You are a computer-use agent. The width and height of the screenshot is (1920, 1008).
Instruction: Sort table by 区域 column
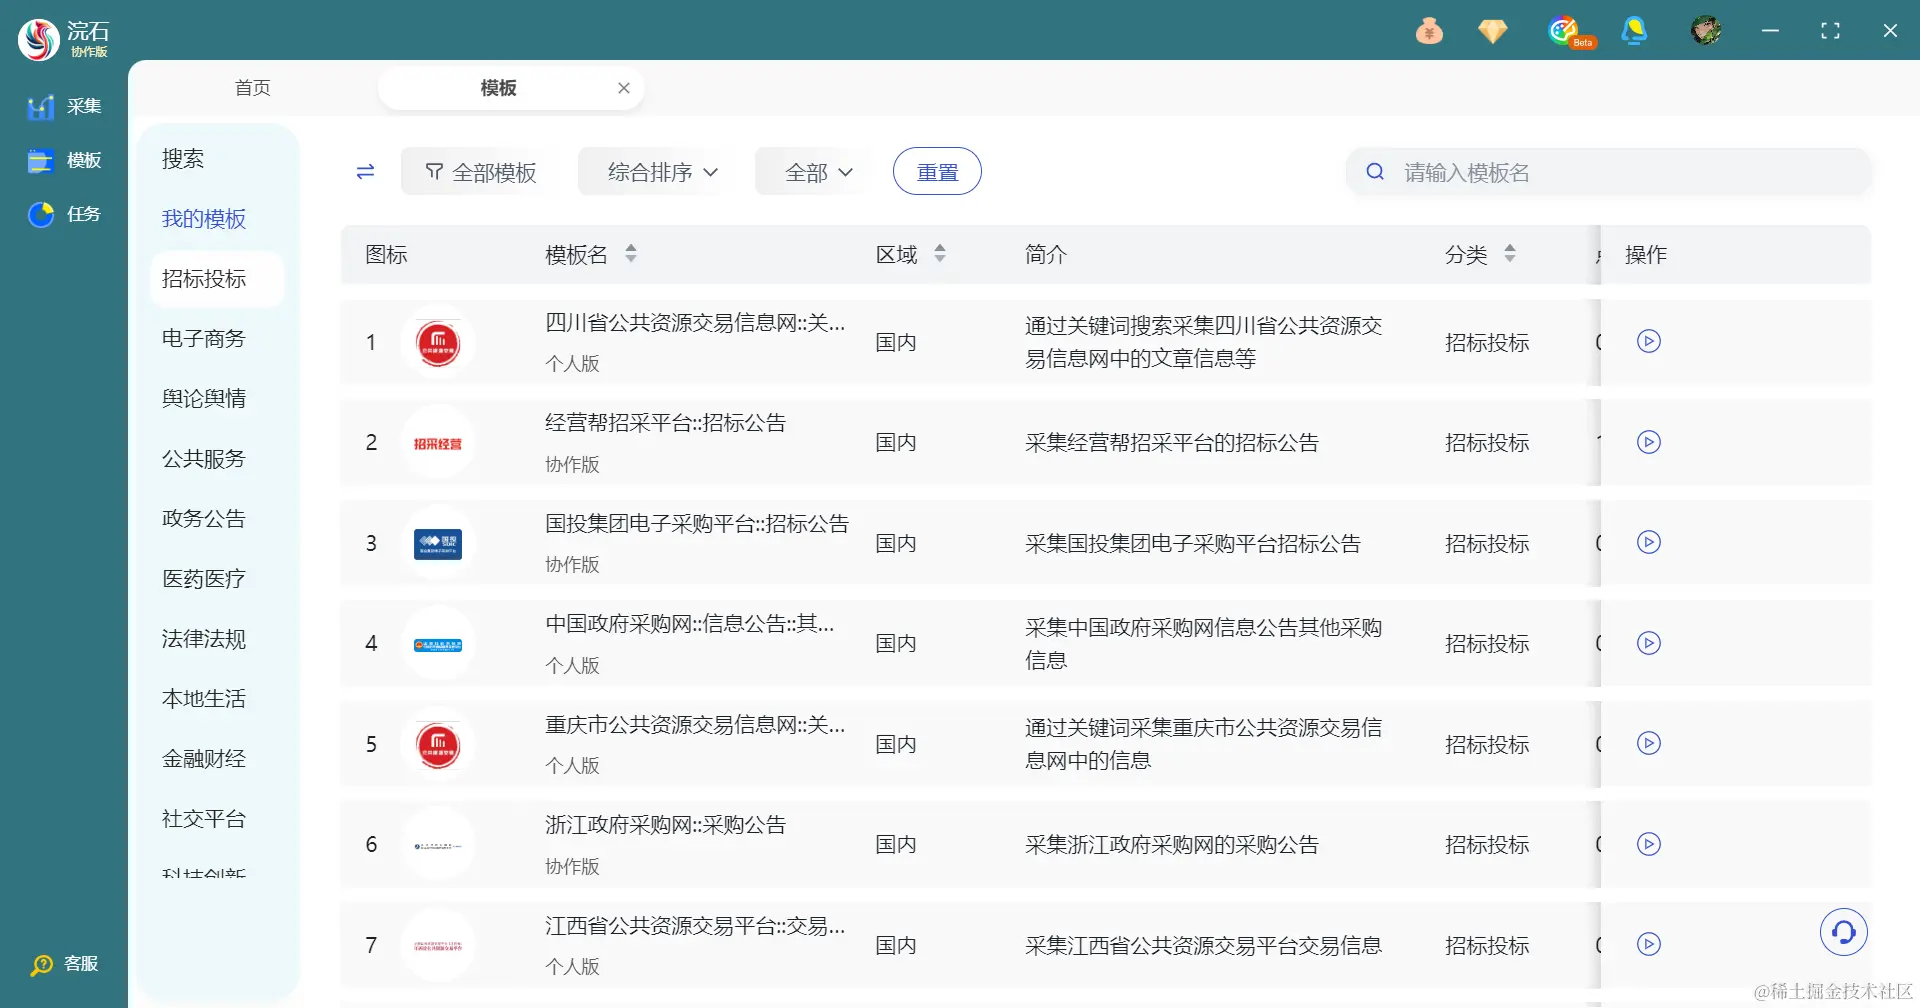click(x=940, y=254)
